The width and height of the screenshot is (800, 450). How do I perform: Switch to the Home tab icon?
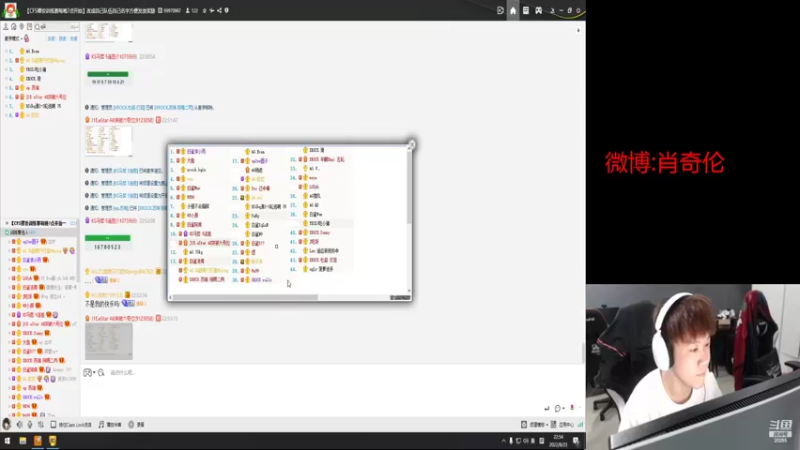point(513,11)
